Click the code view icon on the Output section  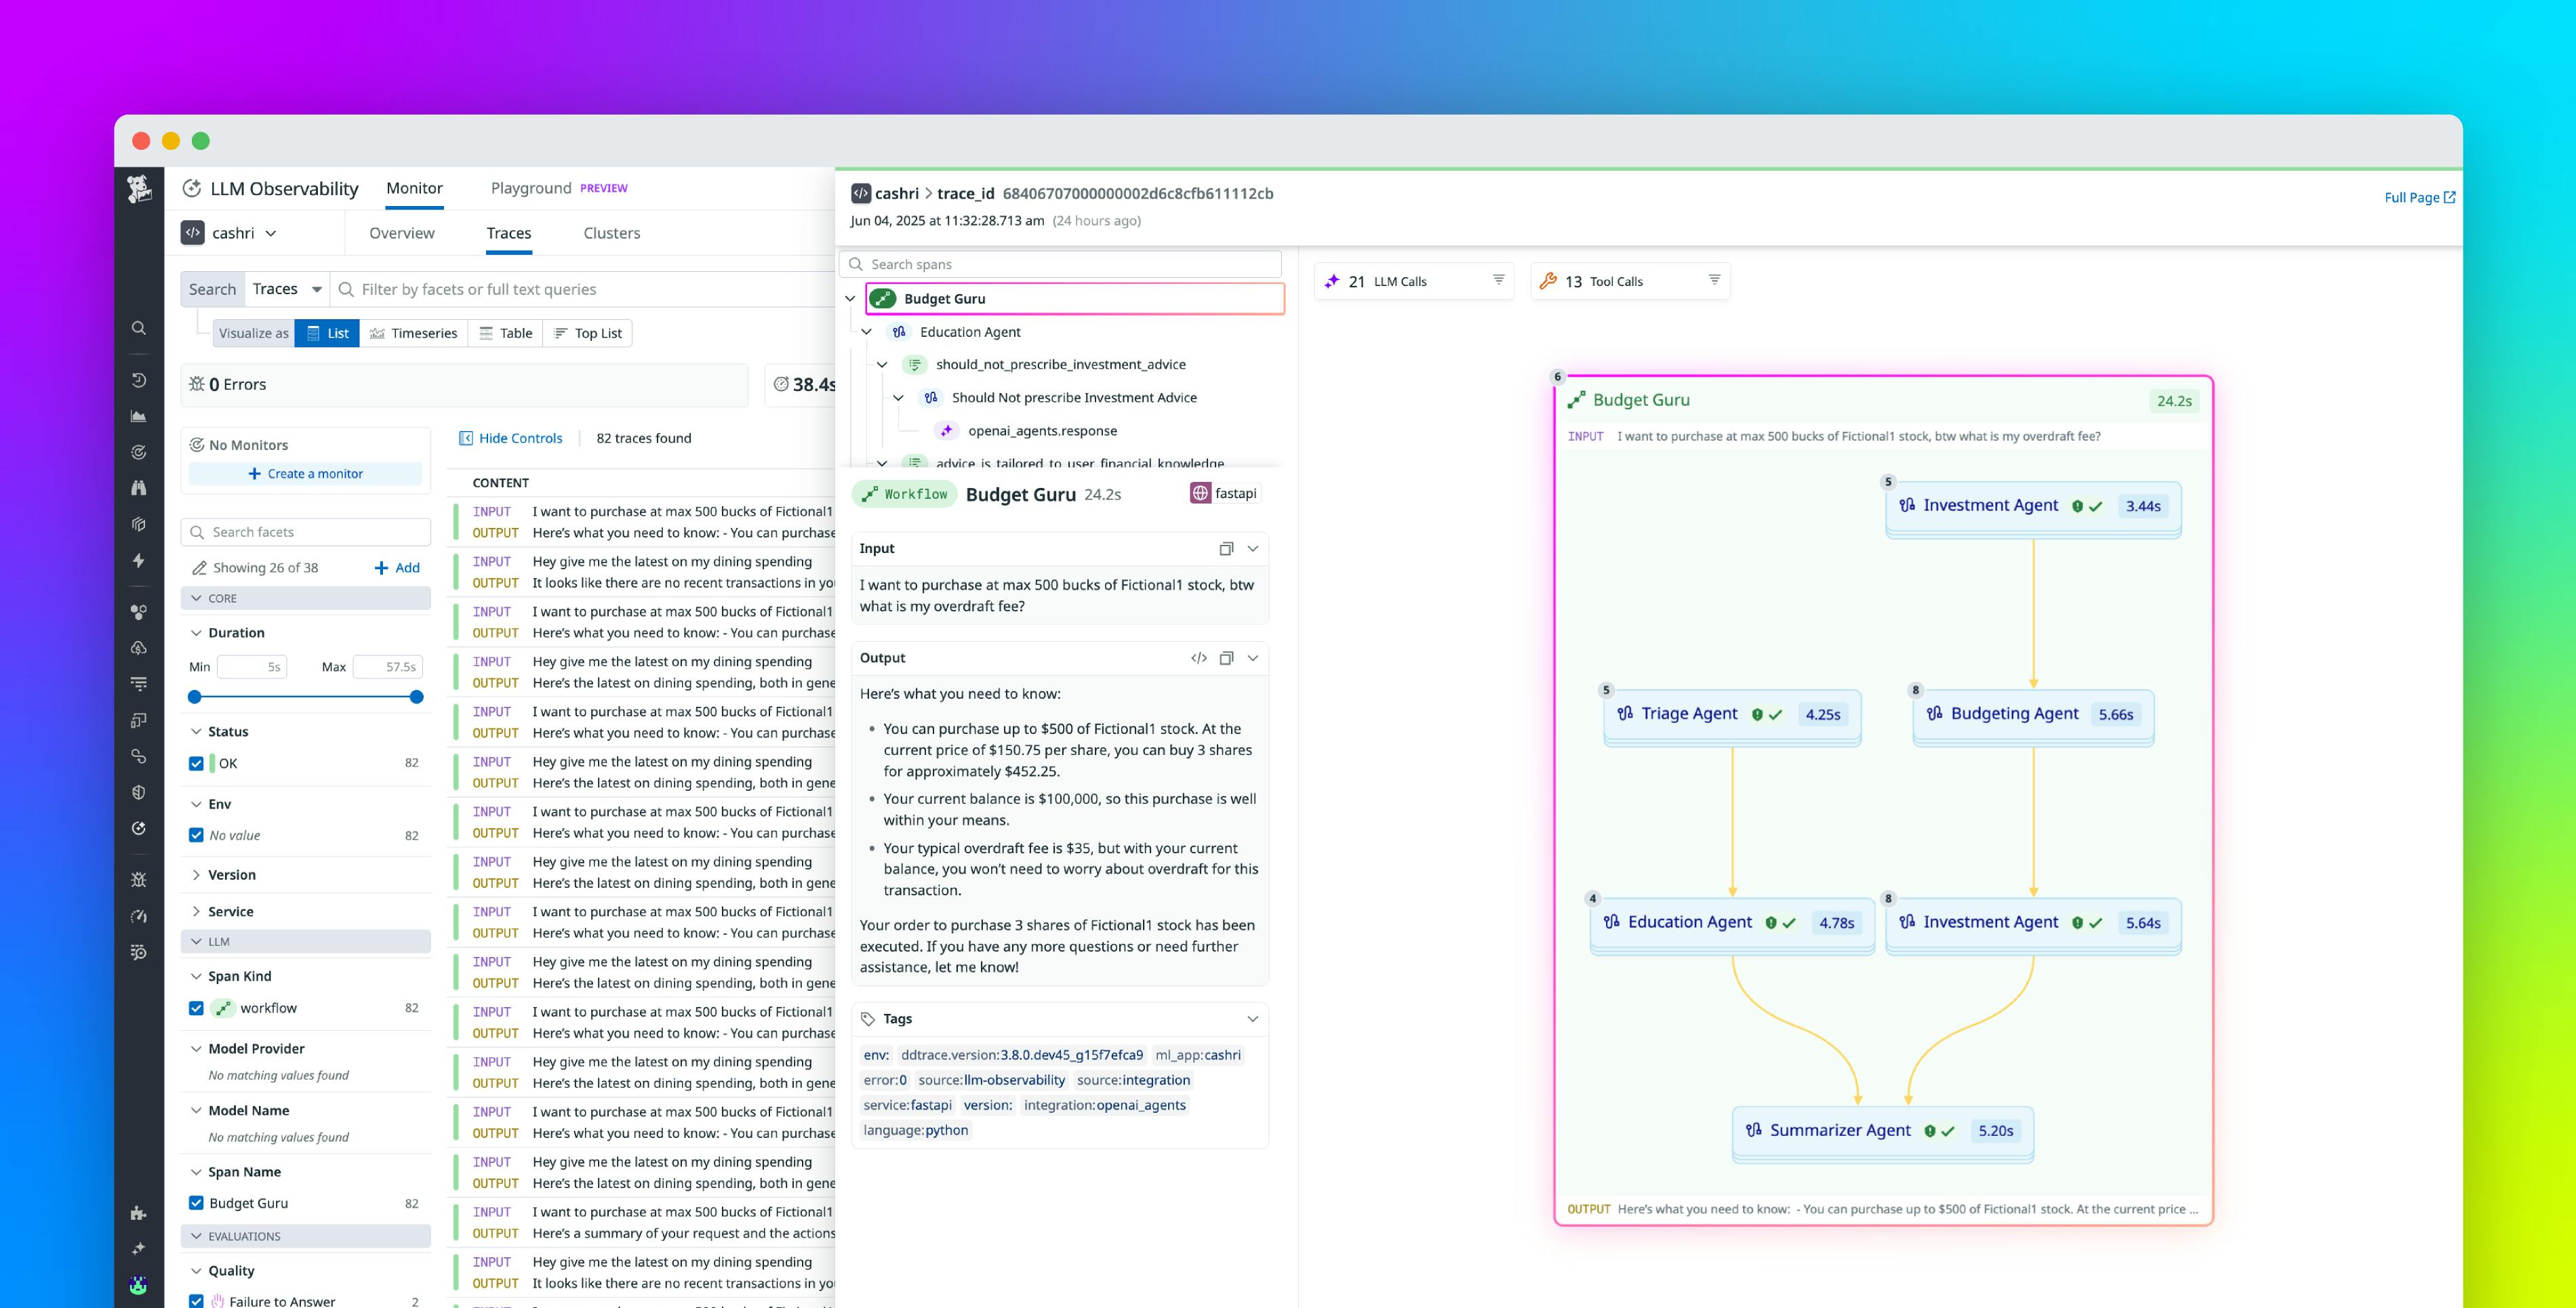coord(1198,658)
